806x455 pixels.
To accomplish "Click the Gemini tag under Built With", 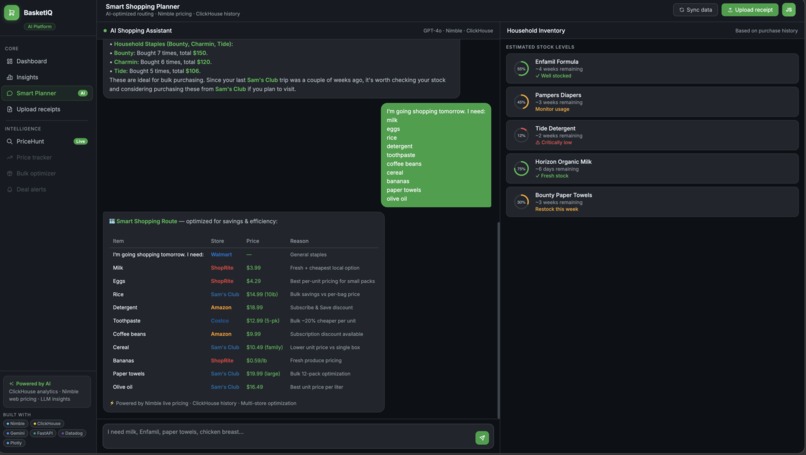I will [x=15, y=433].
